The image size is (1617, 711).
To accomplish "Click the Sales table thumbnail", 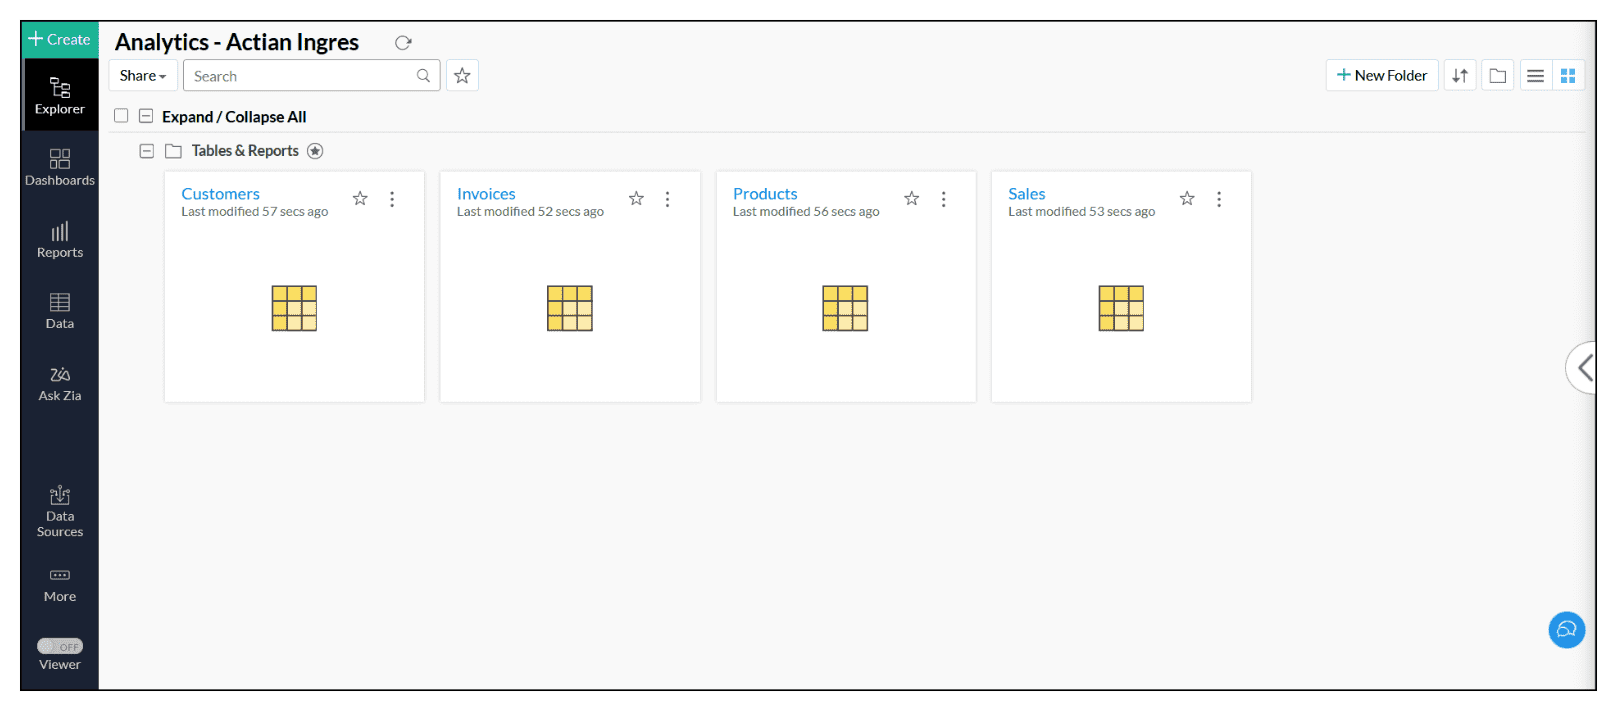I will (1121, 308).
